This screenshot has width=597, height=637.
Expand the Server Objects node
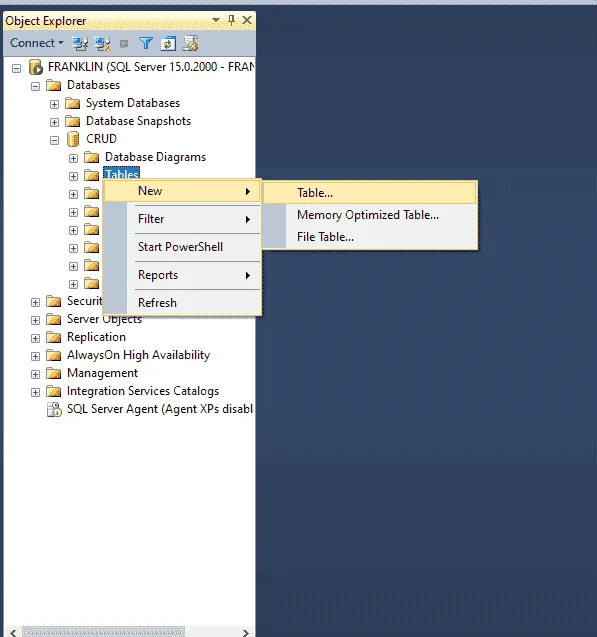pyautogui.click(x=35, y=320)
